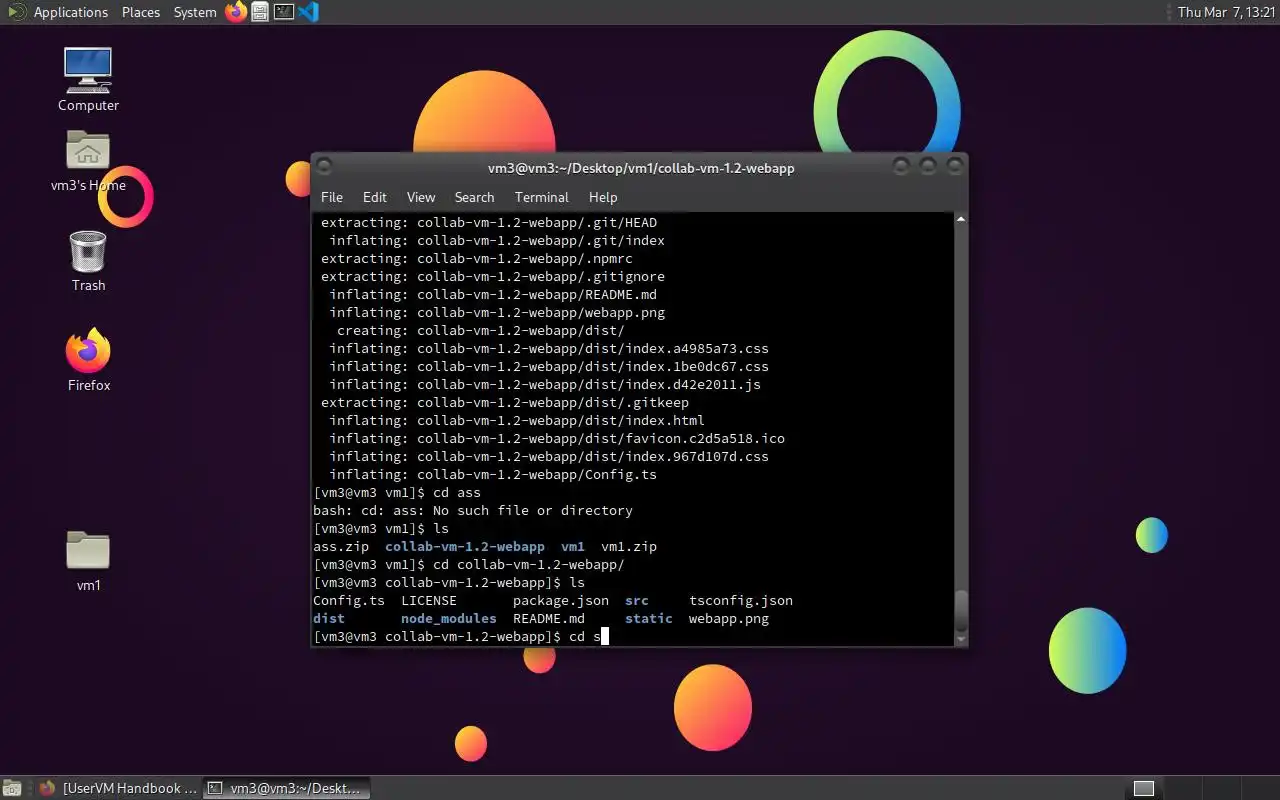Open the terminal Search menu

click(x=474, y=197)
